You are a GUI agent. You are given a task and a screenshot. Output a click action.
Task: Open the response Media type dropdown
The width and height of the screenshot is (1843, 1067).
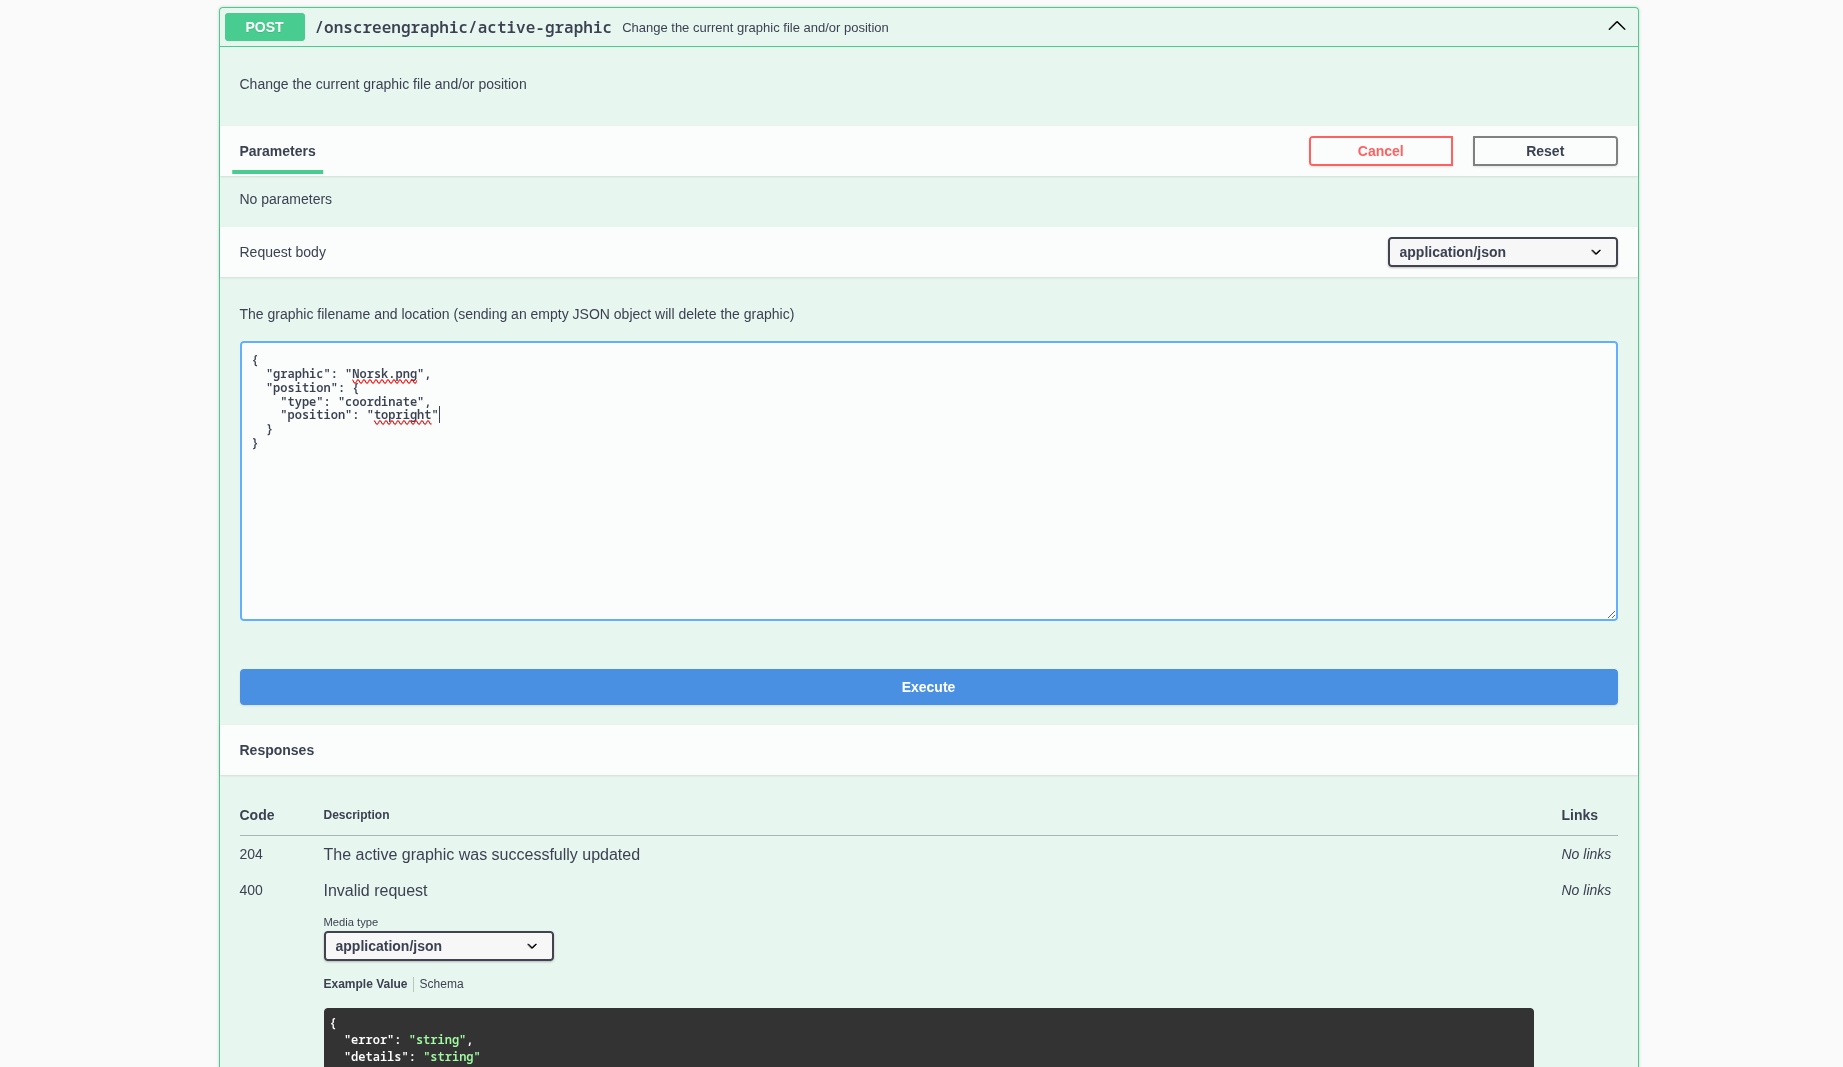point(438,946)
